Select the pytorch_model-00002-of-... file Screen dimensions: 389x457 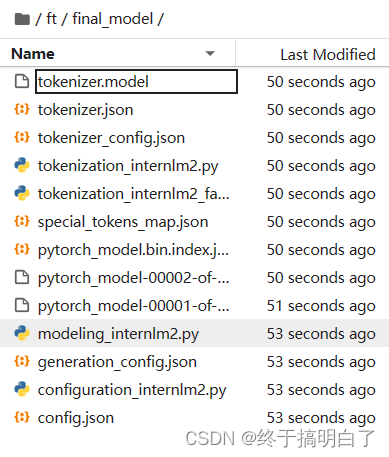(x=194, y=278)
